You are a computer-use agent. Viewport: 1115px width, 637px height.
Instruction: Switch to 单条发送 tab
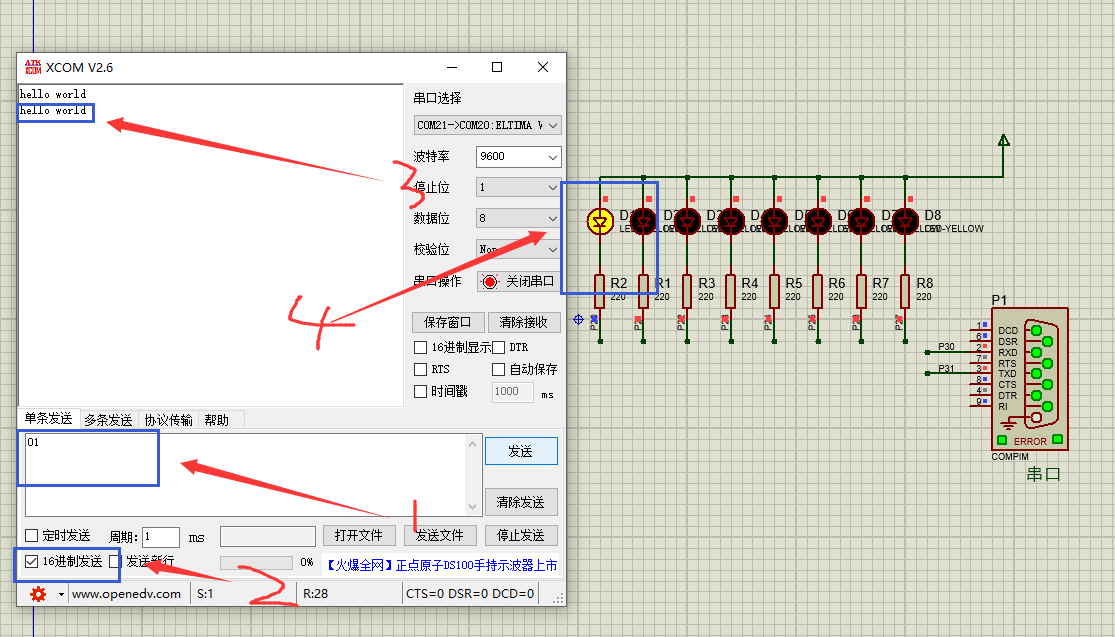48,418
